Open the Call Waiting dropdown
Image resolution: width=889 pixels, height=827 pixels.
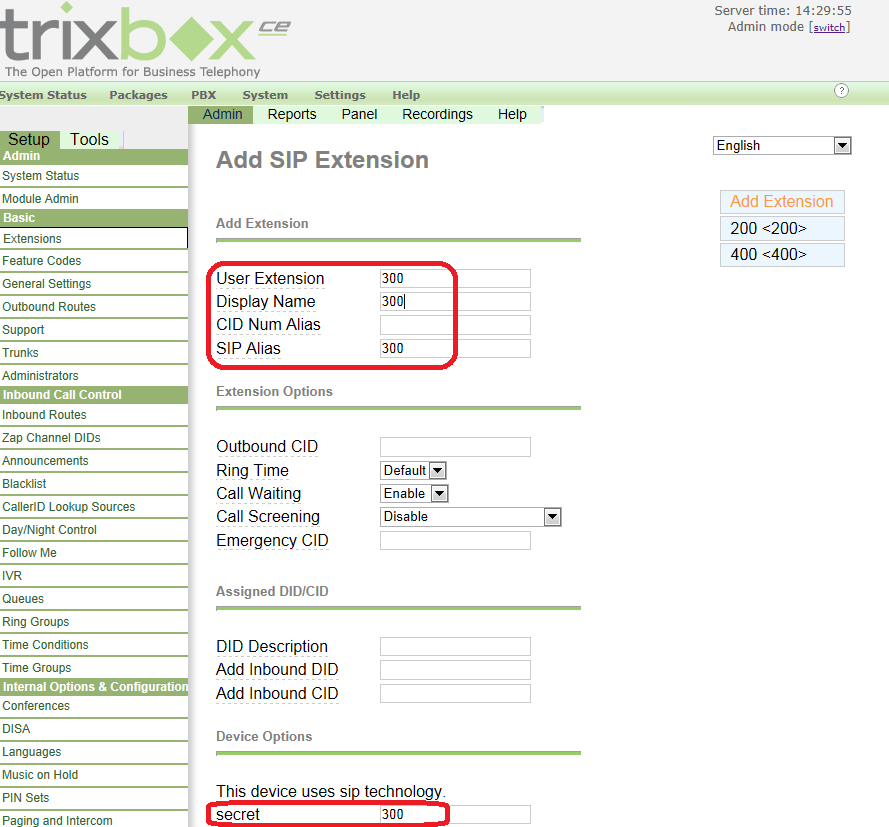coord(414,493)
